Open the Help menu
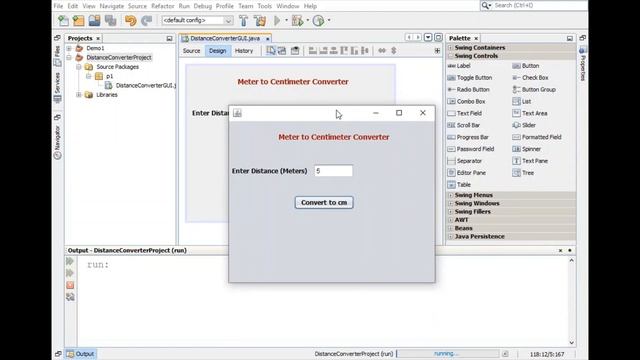 point(310,6)
